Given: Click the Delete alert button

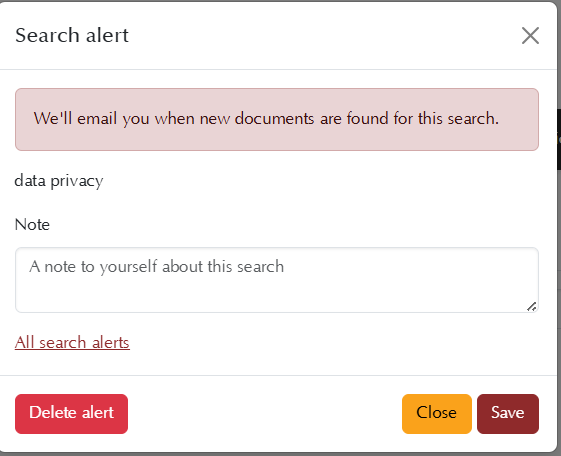Looking at the screenshot, I should click(72, 414).
